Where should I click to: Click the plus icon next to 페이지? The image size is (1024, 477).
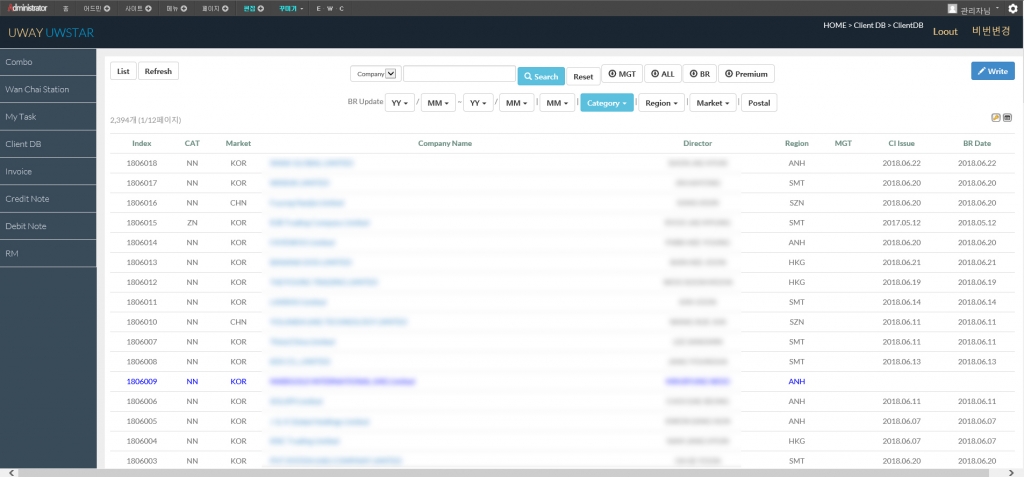click(x=225, y=8)
